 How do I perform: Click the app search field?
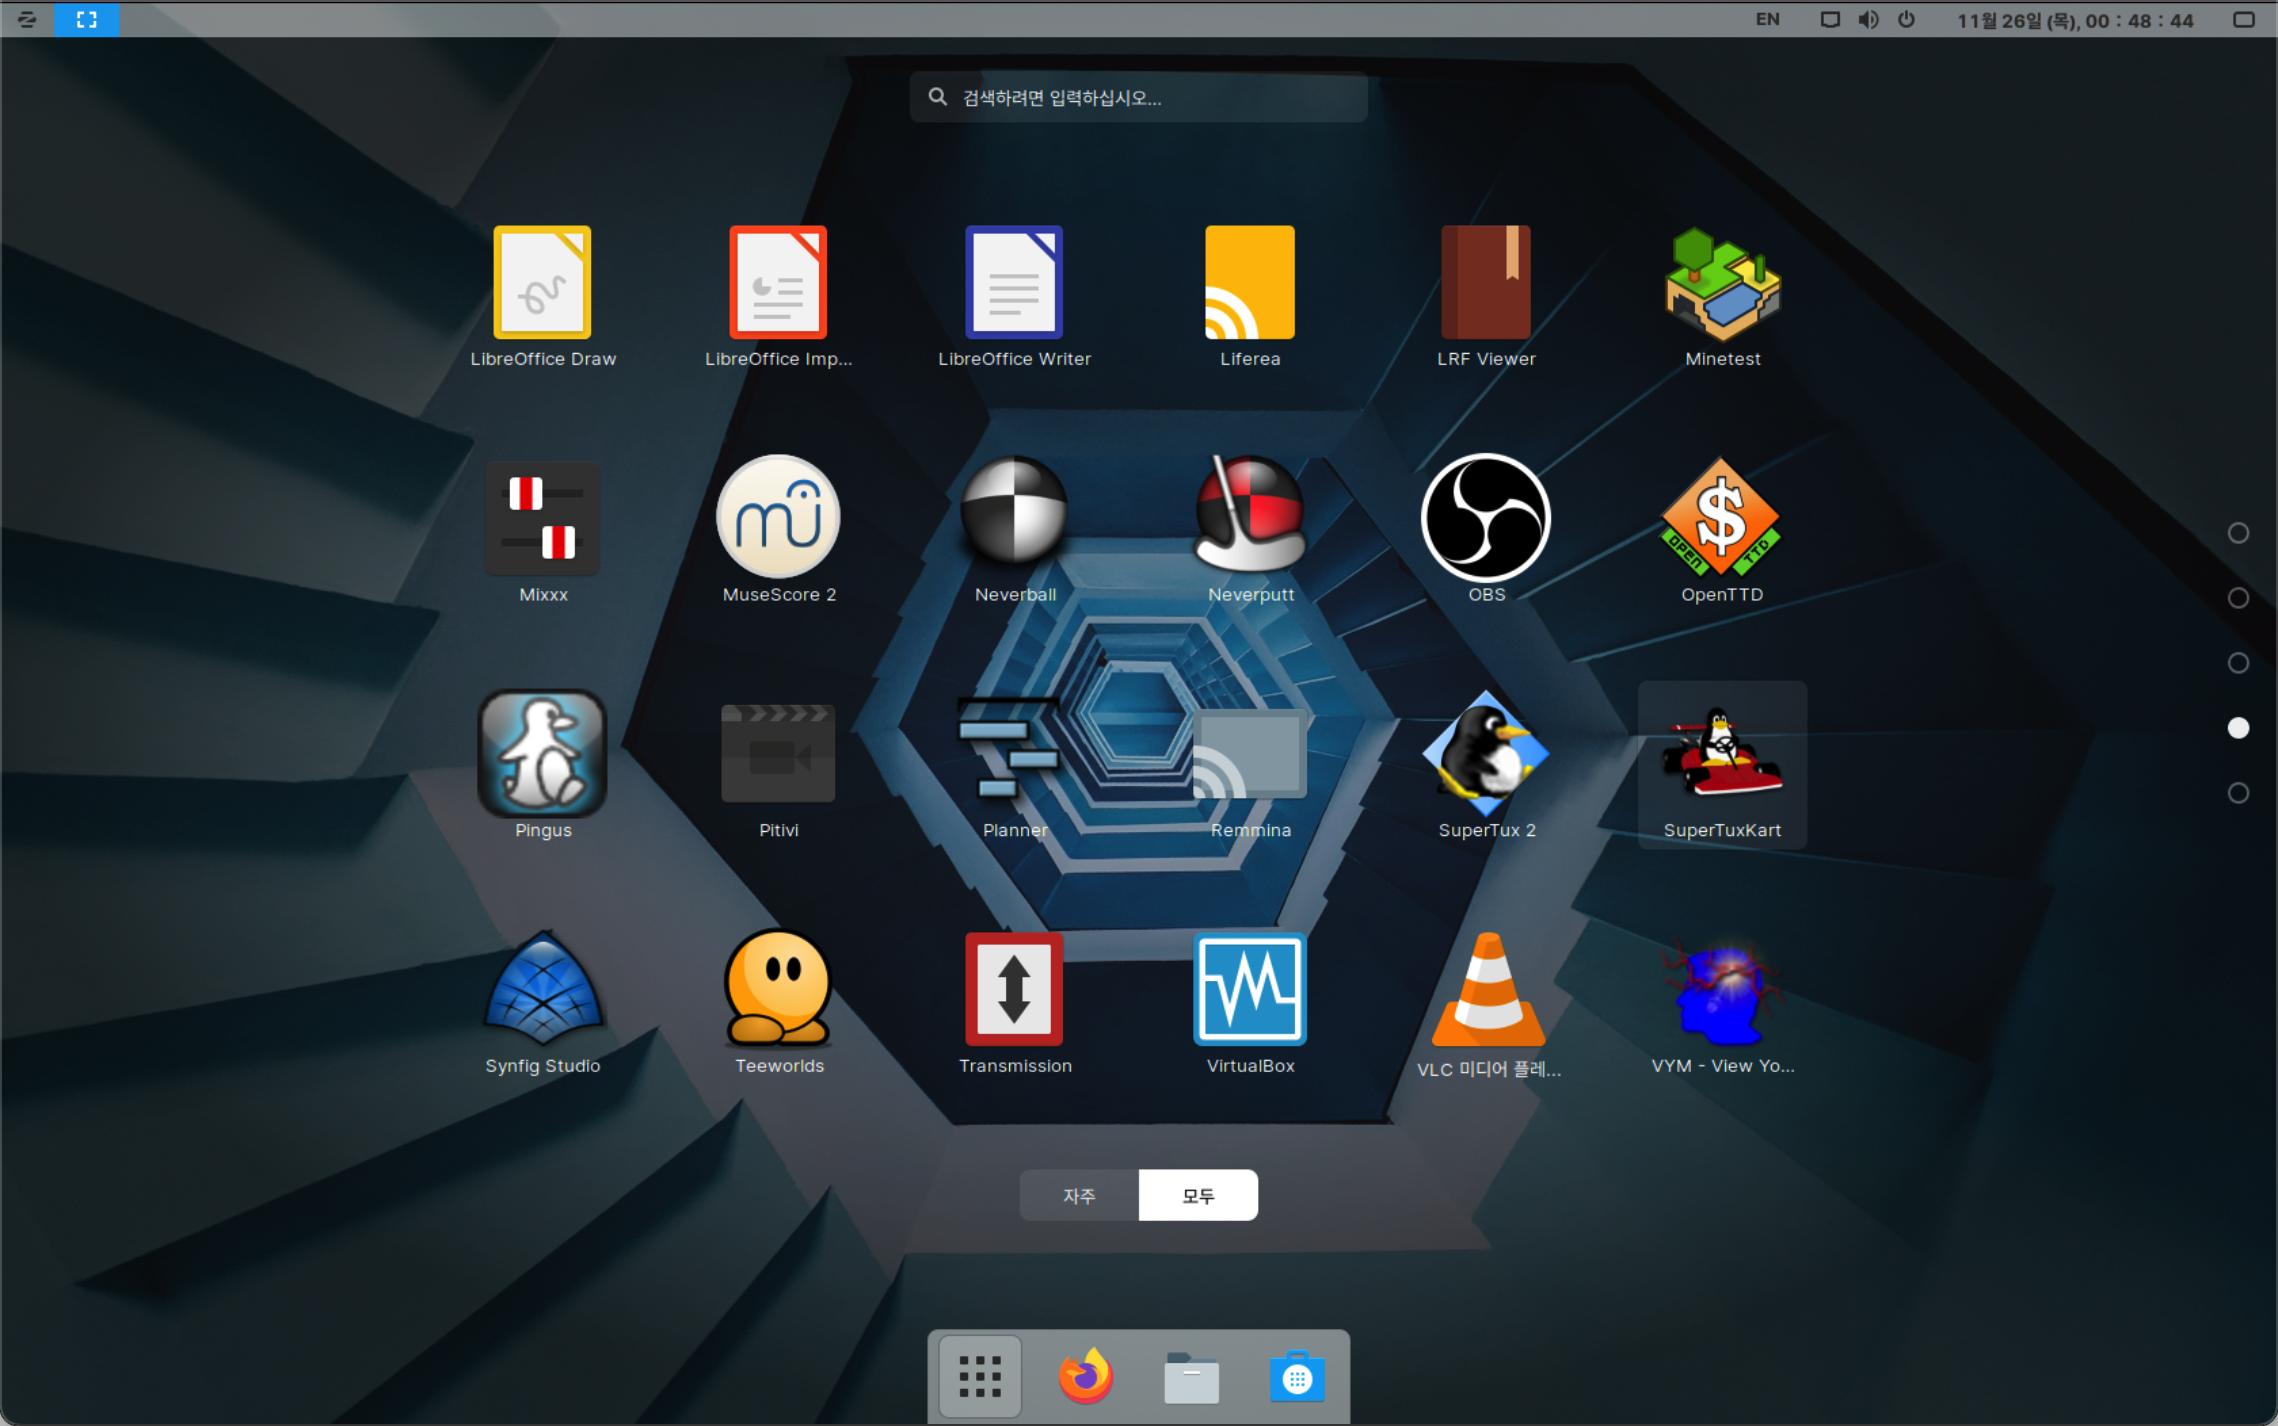point(1138,97)
